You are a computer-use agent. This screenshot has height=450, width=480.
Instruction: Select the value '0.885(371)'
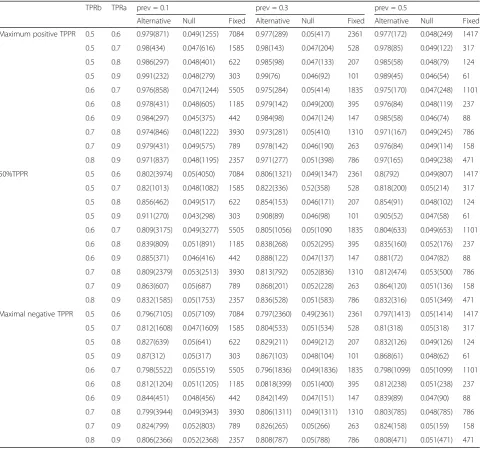click(x=153, y=258)
